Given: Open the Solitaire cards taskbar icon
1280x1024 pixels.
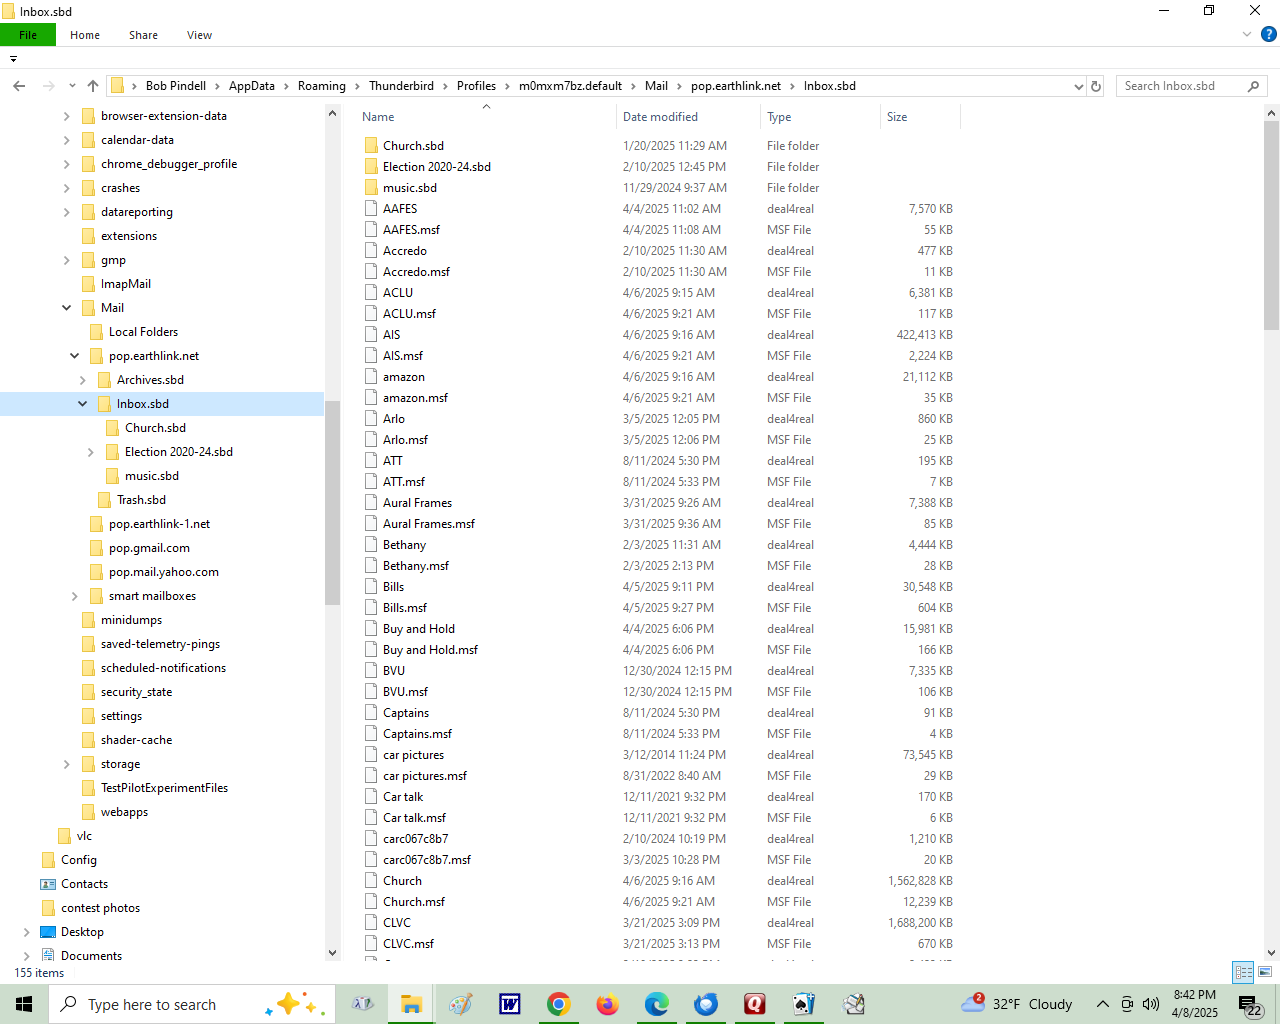Looking at the screenshot, I should 804,1004.
